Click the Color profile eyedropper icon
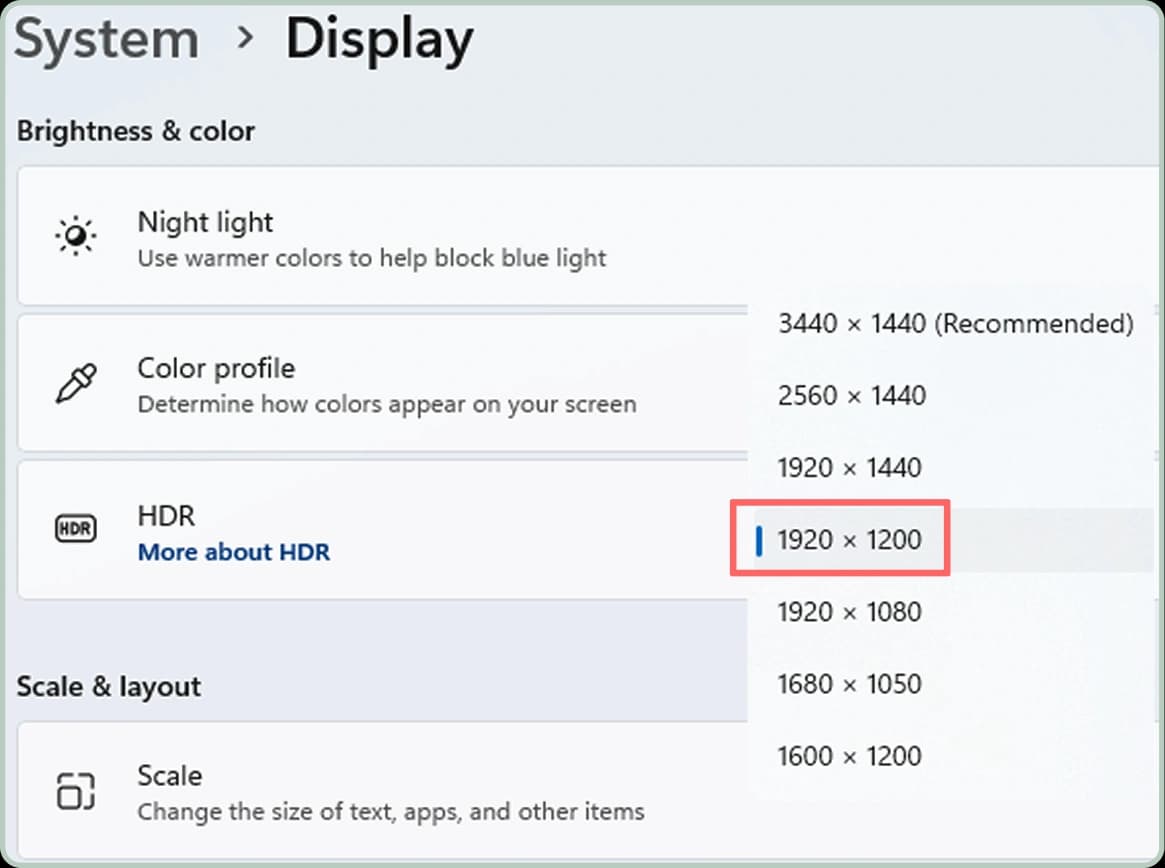The width and height of the screenshot is (1165, 868). [76, 383]
